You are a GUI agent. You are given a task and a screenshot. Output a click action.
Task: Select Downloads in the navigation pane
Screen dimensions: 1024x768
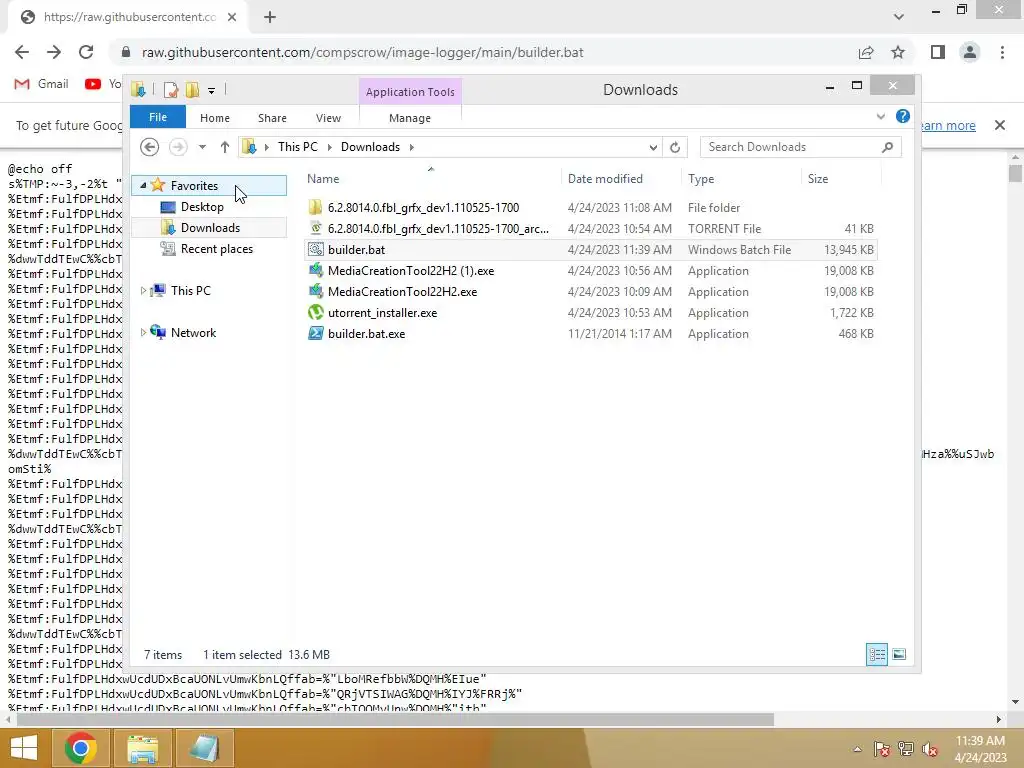coord(210,228)
